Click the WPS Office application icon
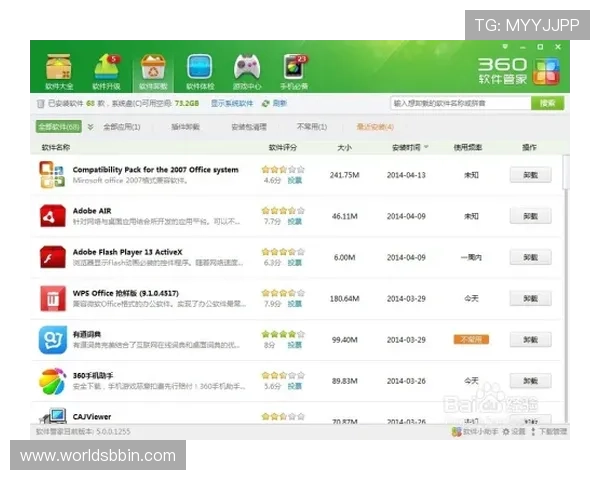The height and width of the screenshot is (480, 600). point(52,297)
